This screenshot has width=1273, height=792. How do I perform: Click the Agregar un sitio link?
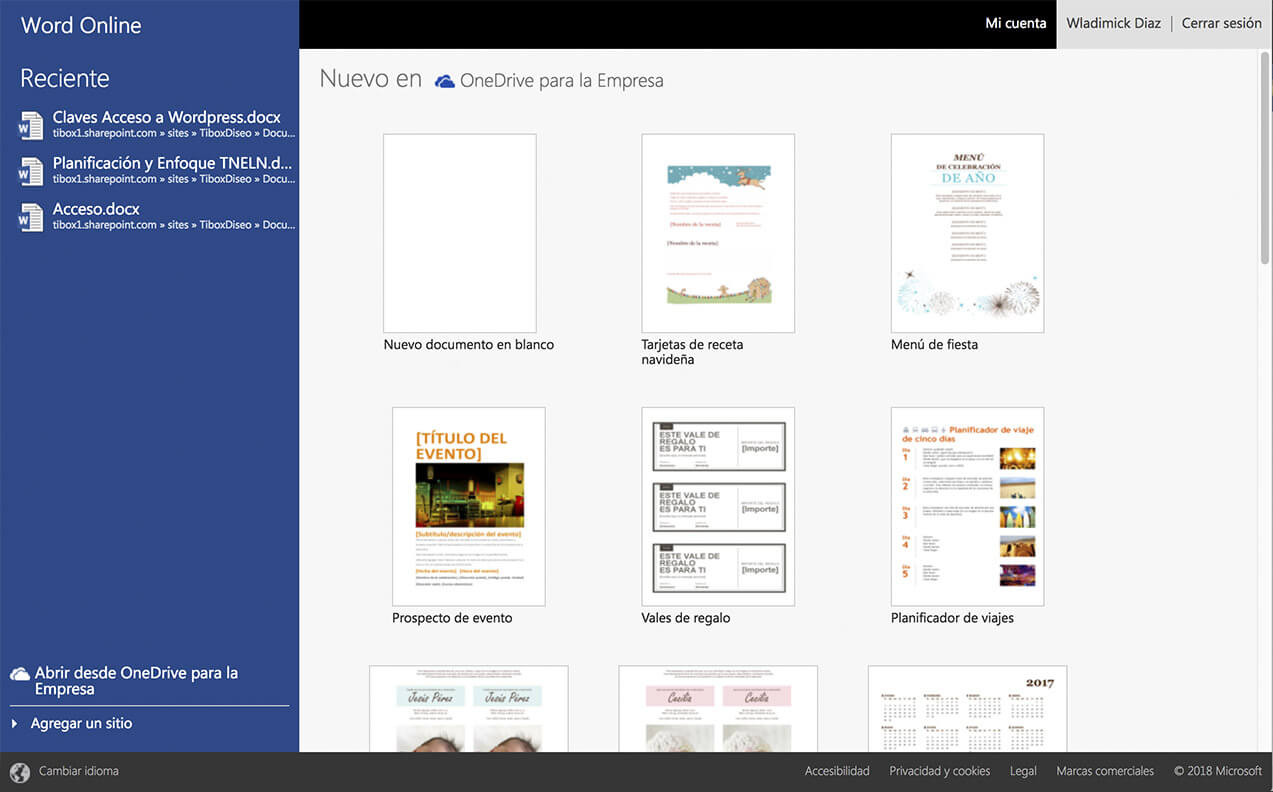coord(81,723)
